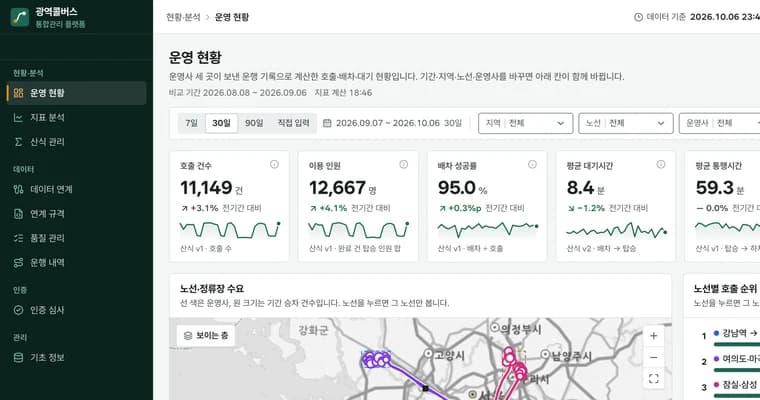Click the 95.0 배차 성공률 value
The height and width of the screenshot is (400, 760).
tap(457, 188)
